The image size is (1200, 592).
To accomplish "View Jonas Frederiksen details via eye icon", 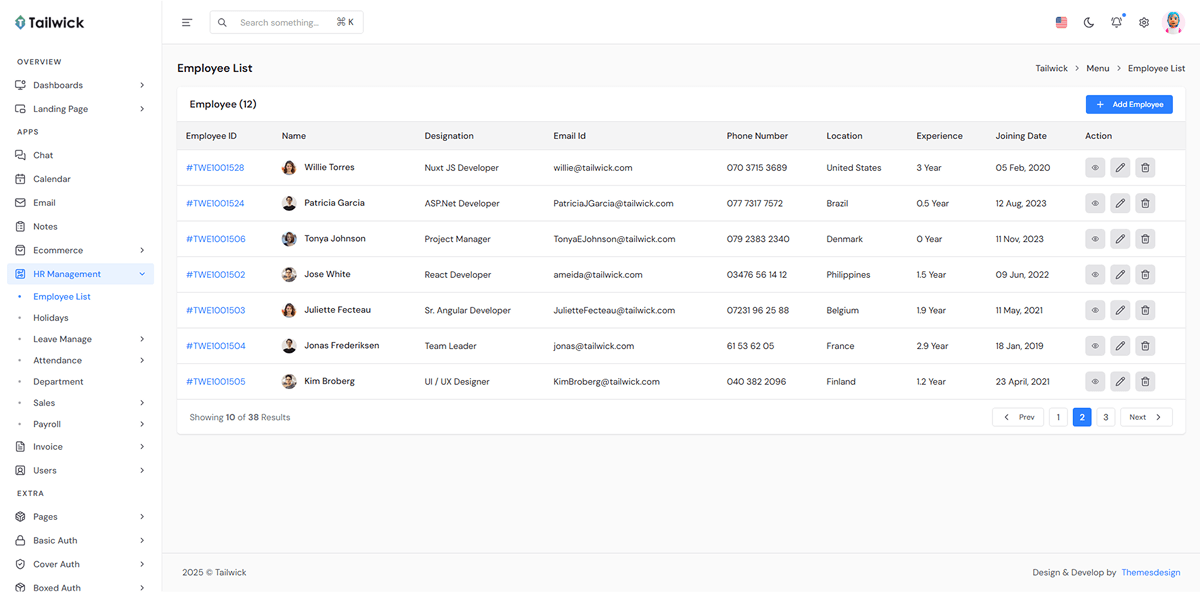I will (1095, 346).
